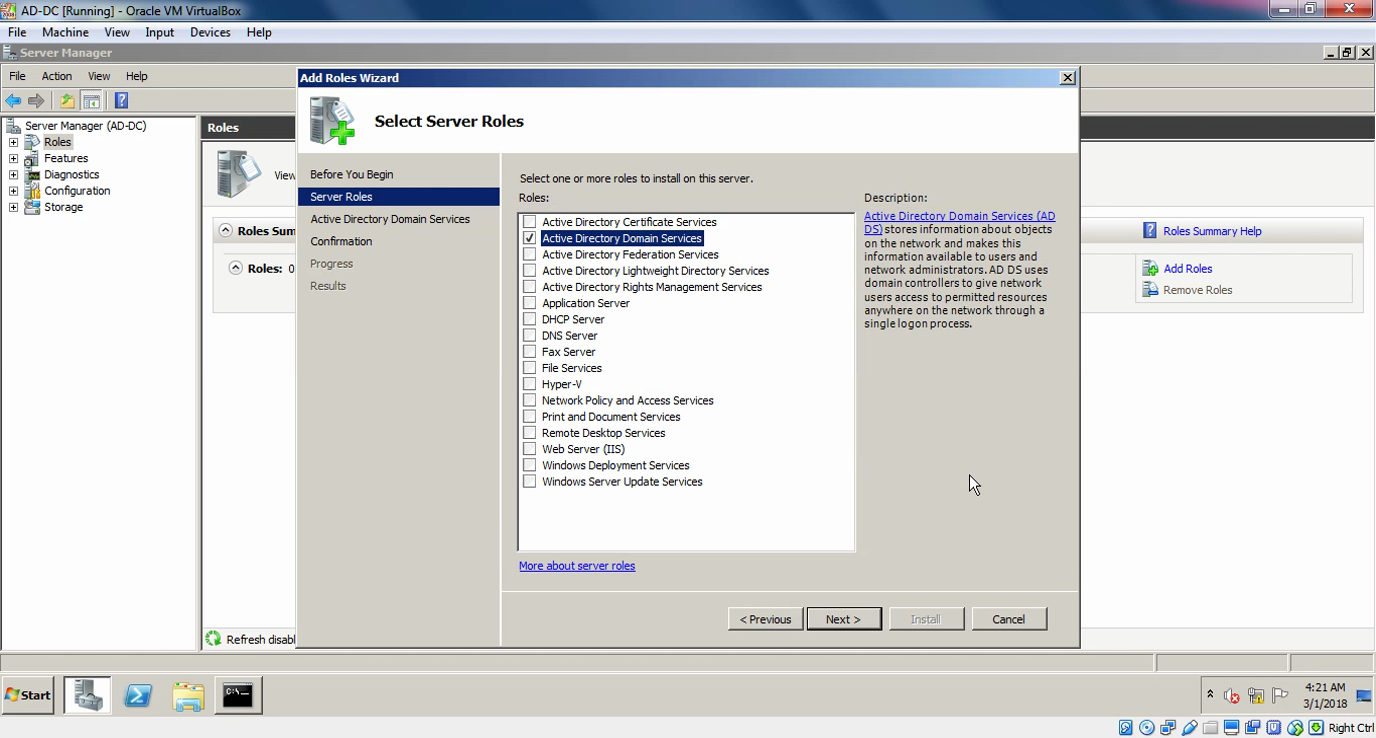The width and height of the screenshot is (1376, 738).
Task: Open the Command Prompt taskbar icon
Action: 238,695
